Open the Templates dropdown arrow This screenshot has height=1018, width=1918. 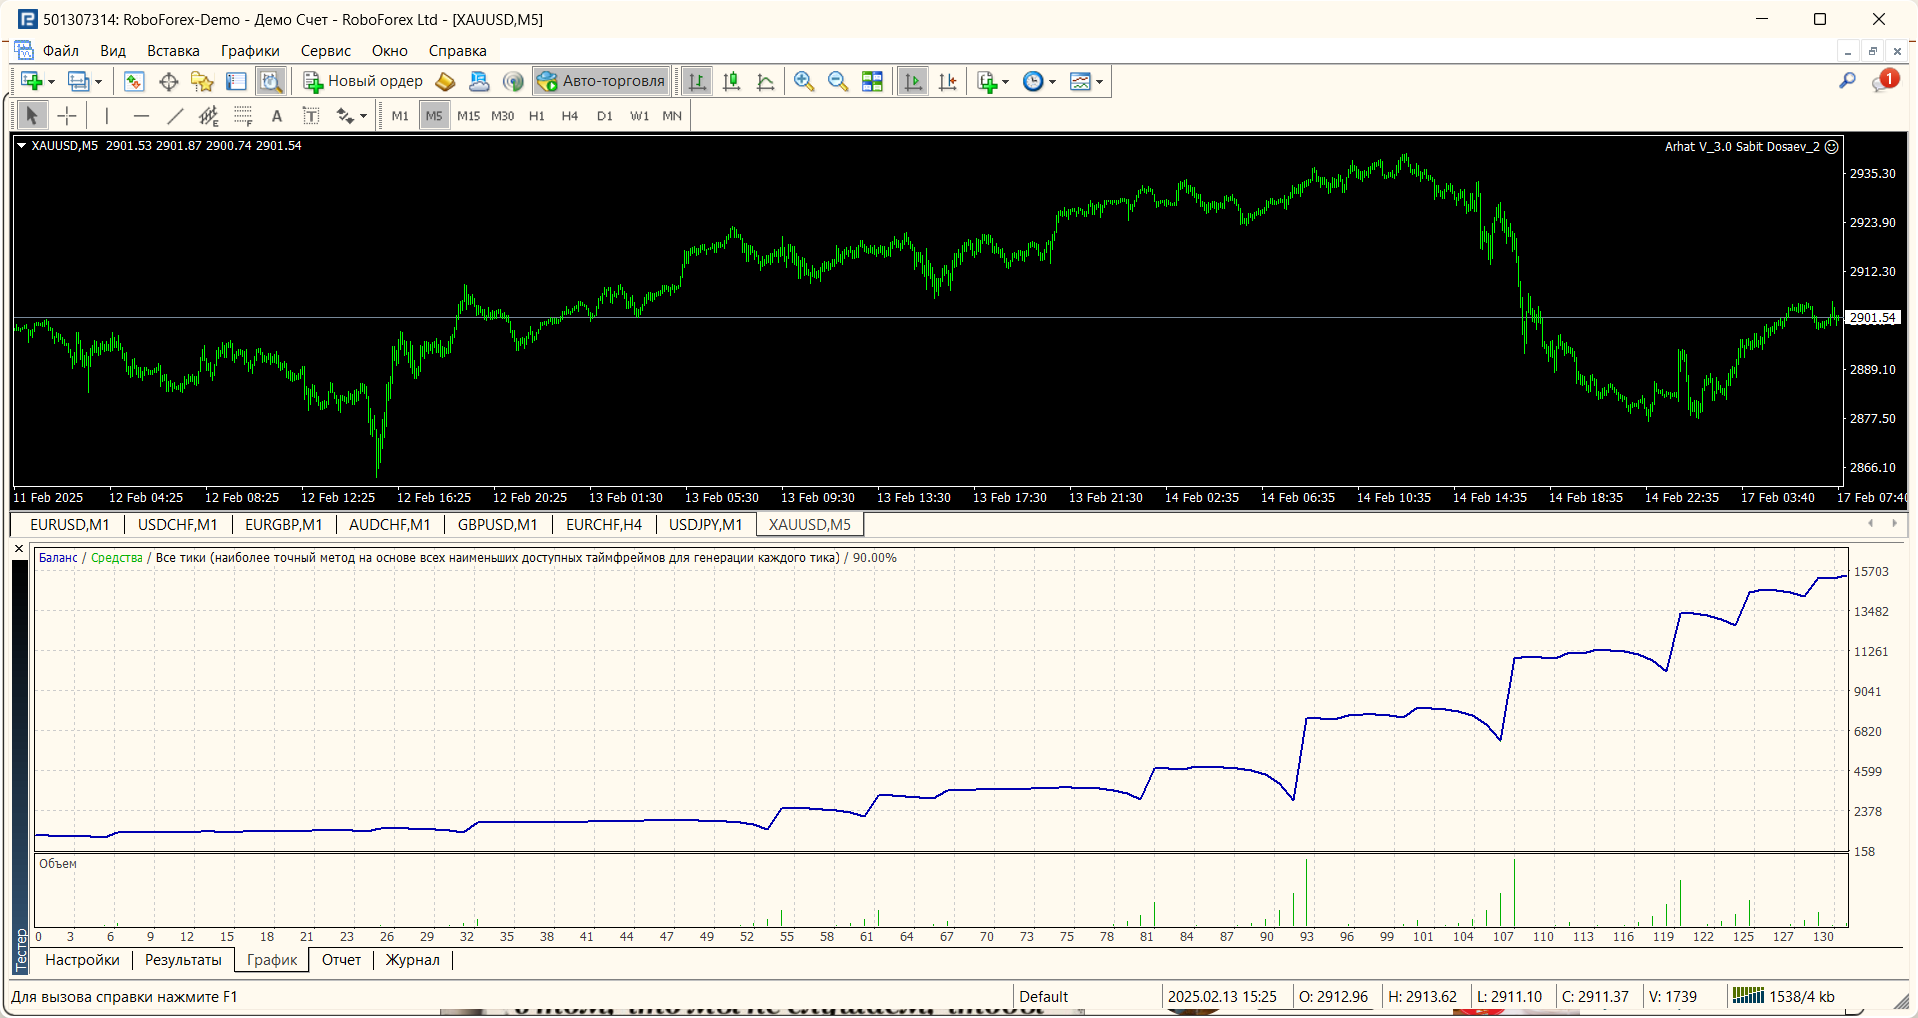tap(1099, 82)
